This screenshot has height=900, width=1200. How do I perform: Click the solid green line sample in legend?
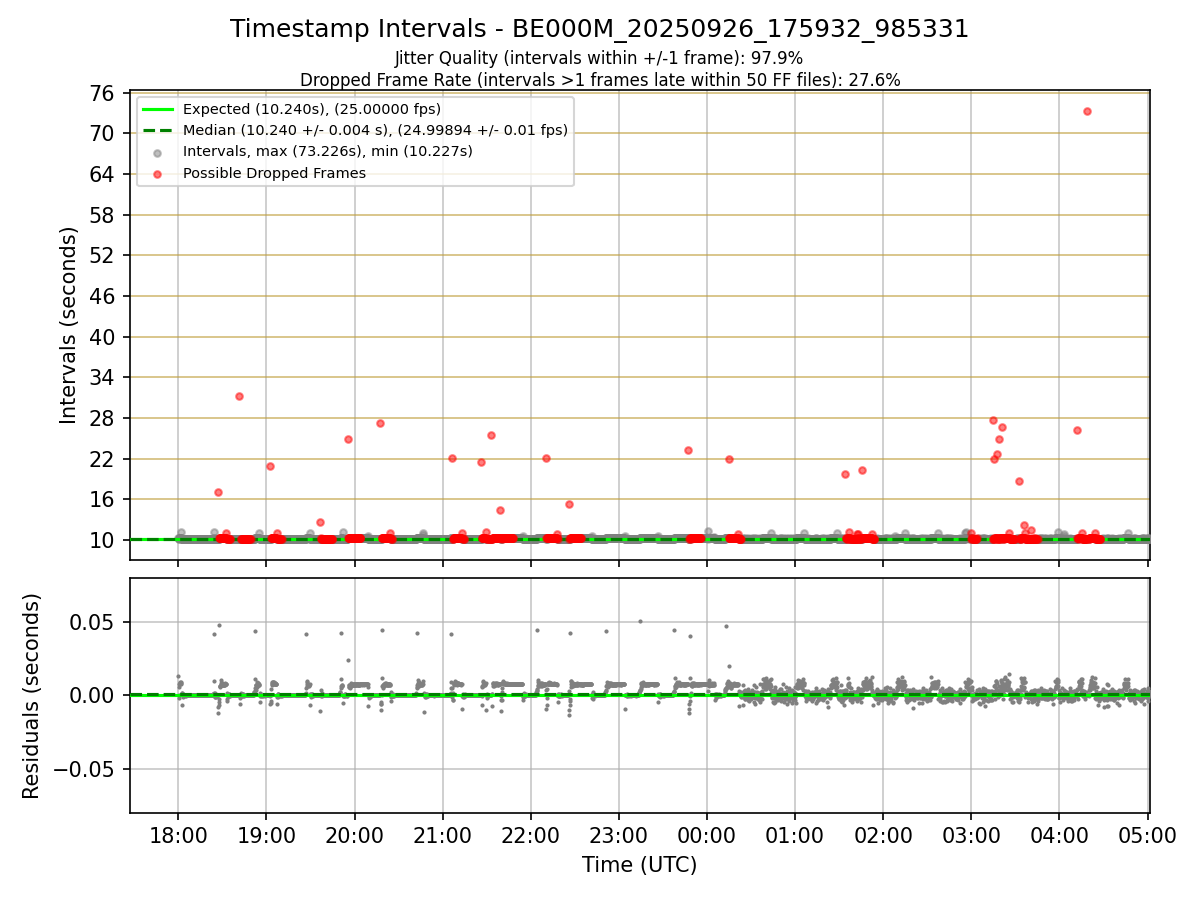158,109
